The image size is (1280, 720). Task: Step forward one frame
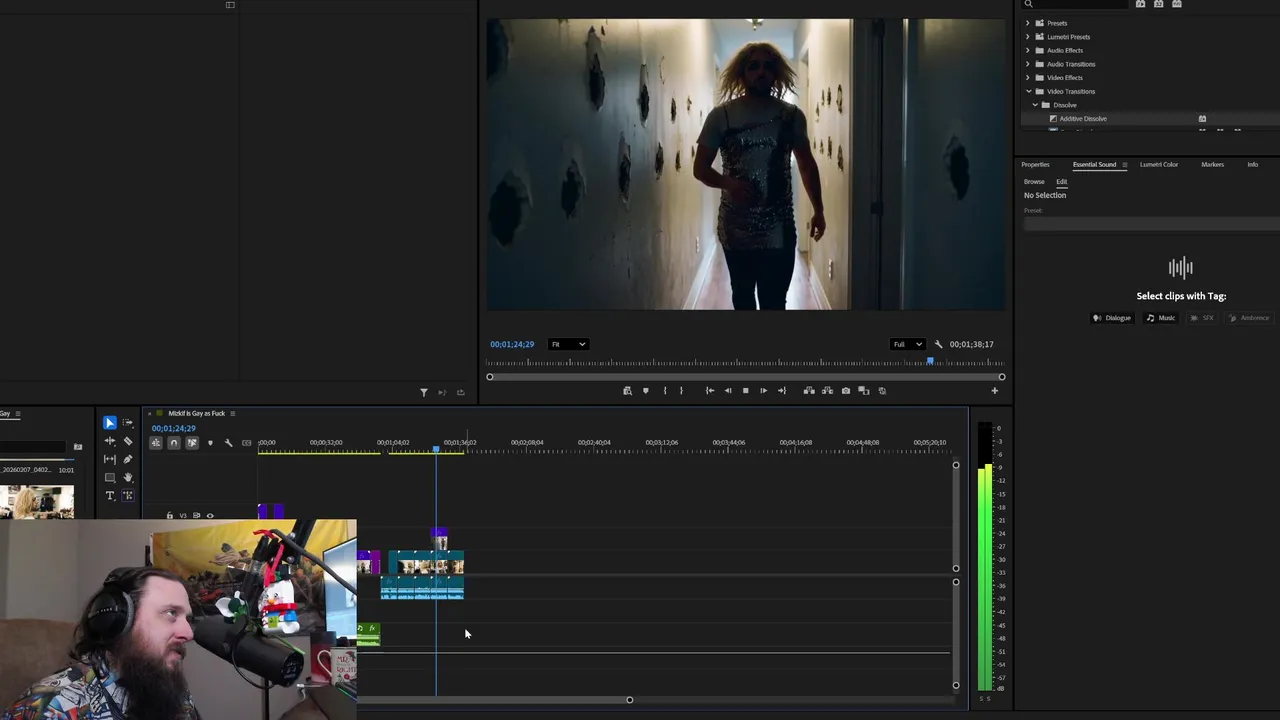pos(763,391)
